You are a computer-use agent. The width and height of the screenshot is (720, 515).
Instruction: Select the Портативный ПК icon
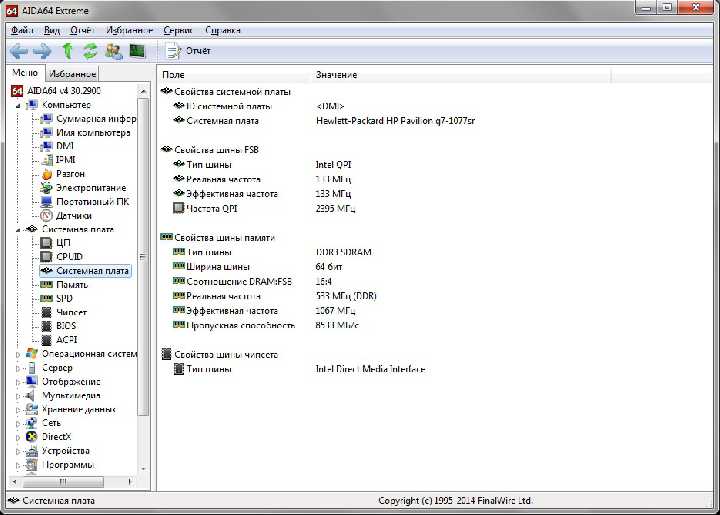click(46, 202)
